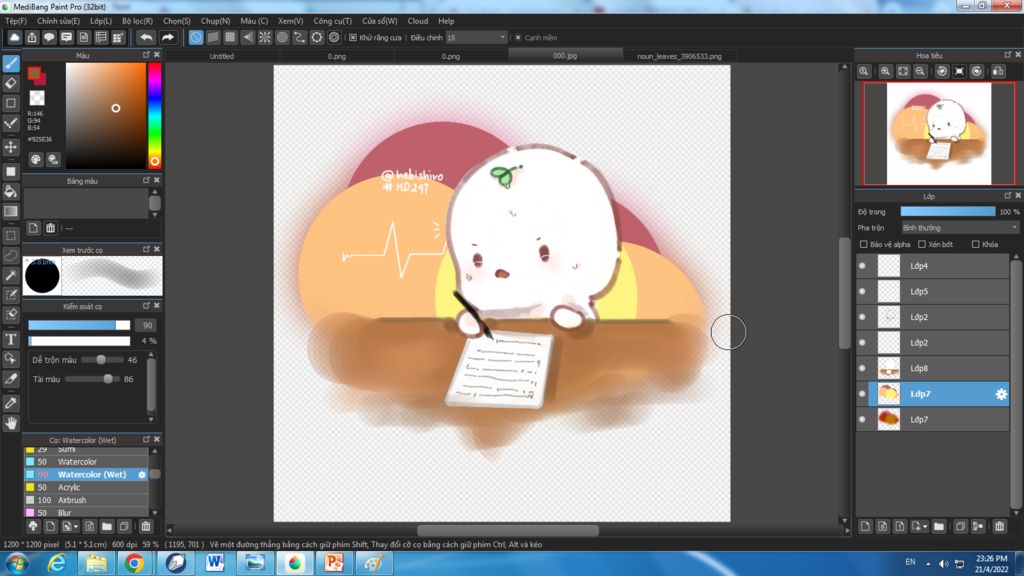Screen dimensions: 1024x576
Task: Toggle the Khử răng cưa anti-aliasing checkbox
Action: coord(353,38)
